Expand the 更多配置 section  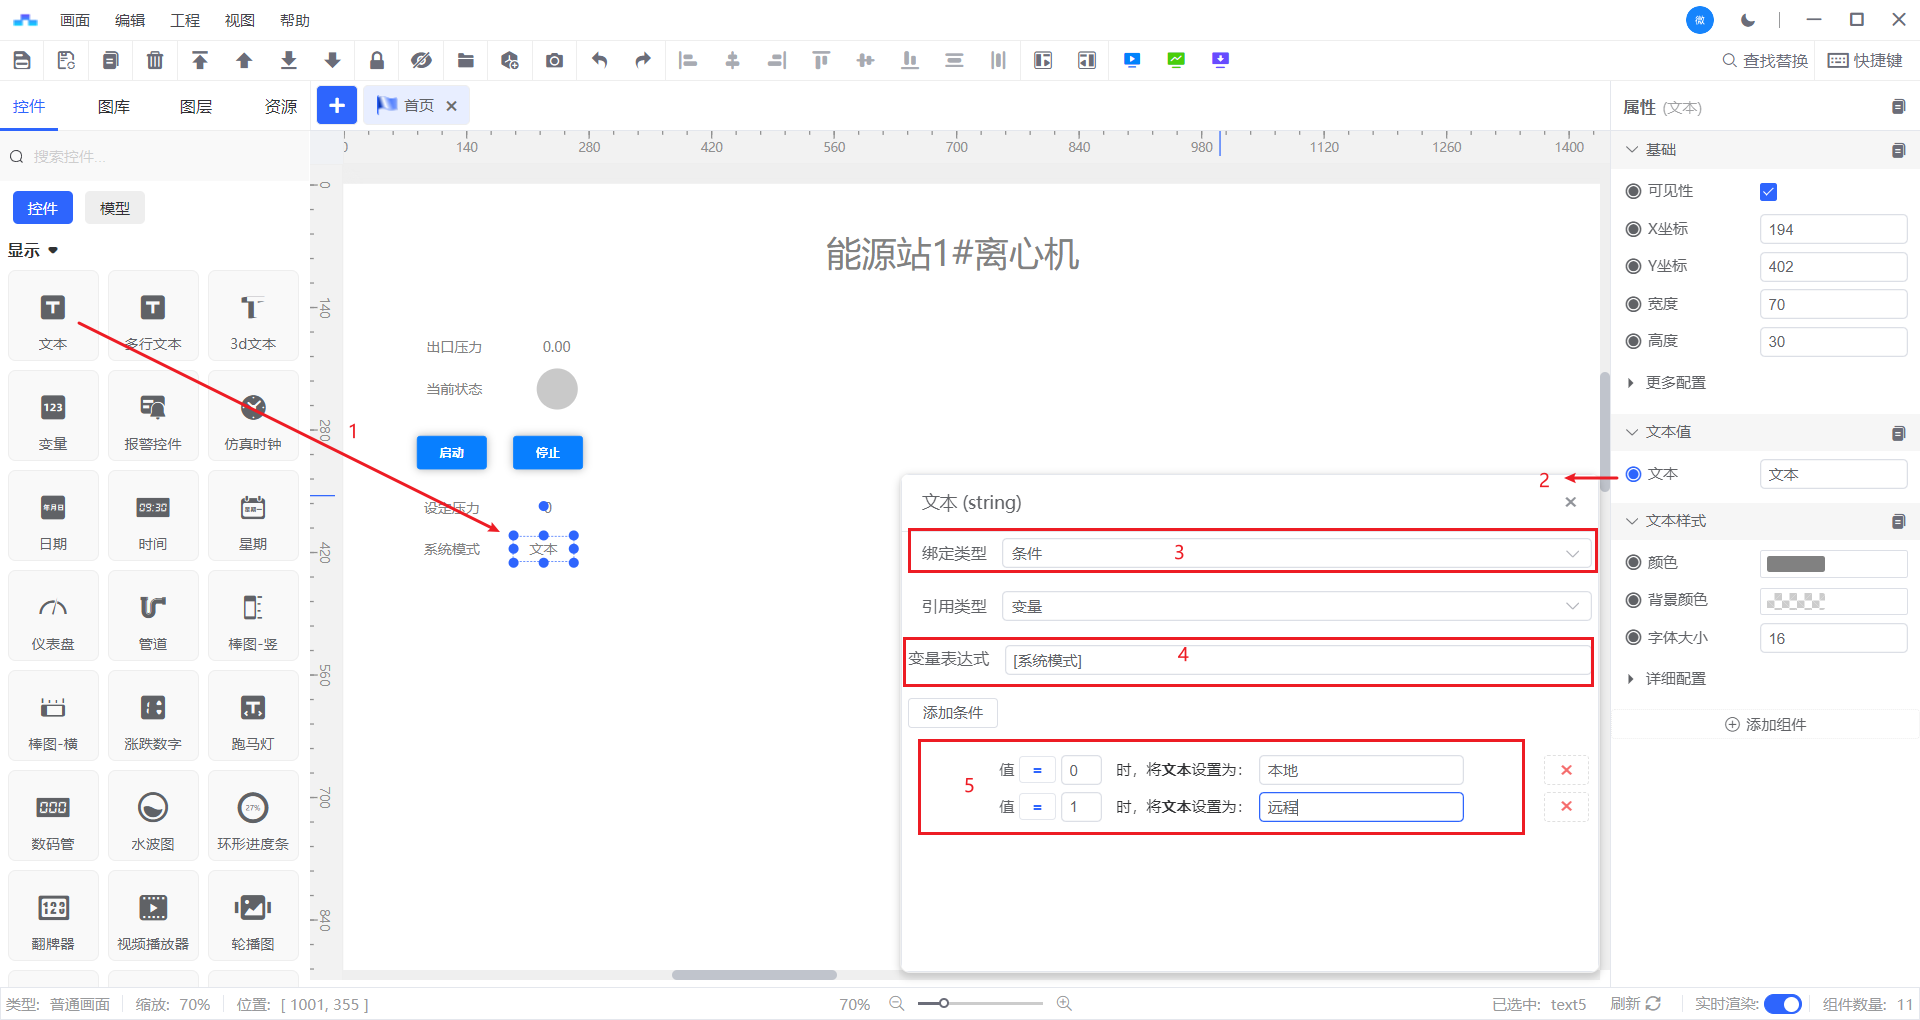[1675, 383]
